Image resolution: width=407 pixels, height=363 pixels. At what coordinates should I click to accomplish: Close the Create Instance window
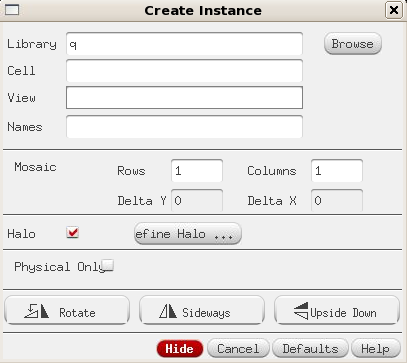[x=394, y=10]
